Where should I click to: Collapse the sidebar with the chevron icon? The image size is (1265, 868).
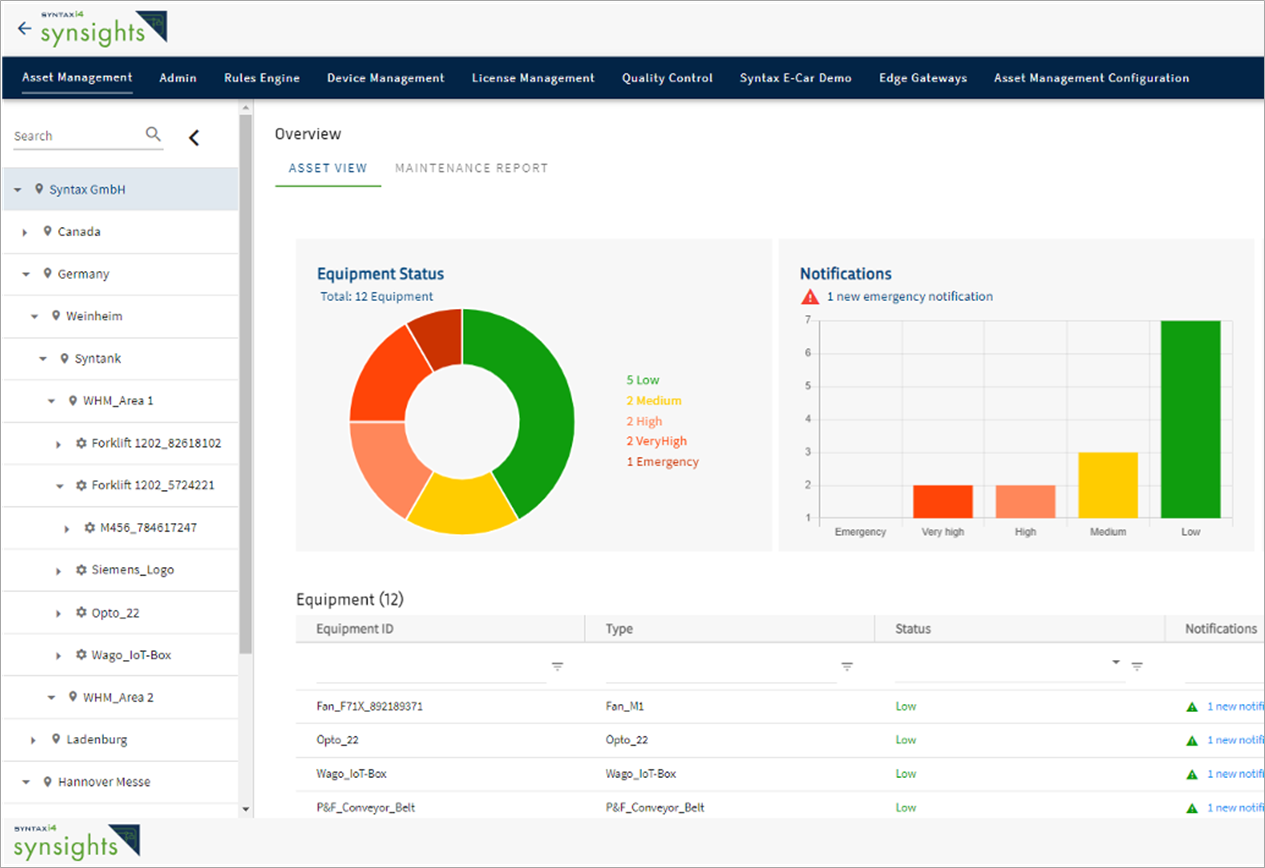(194, 138)
